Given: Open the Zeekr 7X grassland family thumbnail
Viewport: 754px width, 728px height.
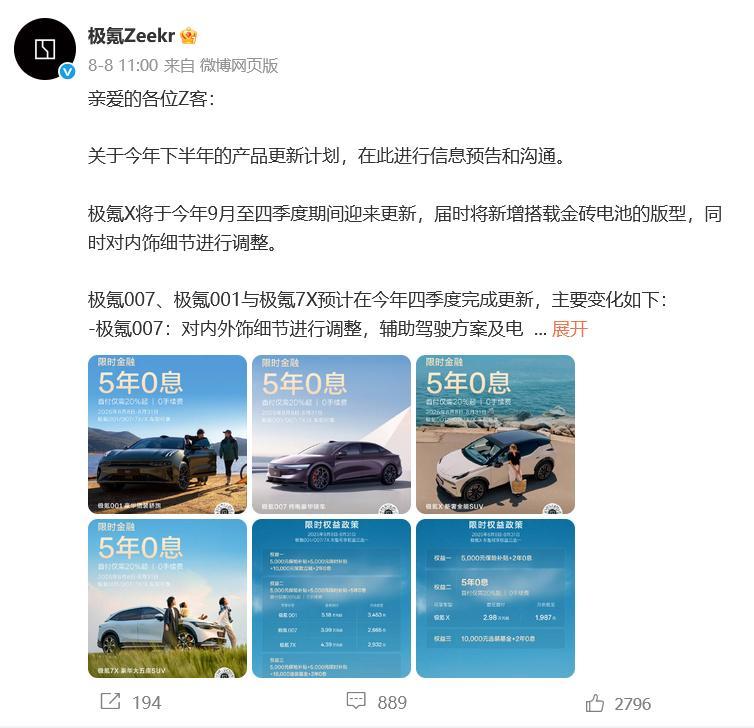Looking at the screenshot, I should (167, 598).
